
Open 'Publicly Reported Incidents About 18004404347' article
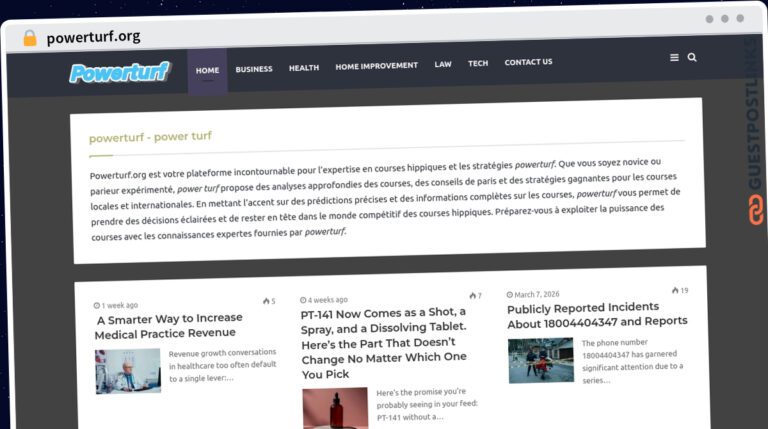(x=597, y=315)
